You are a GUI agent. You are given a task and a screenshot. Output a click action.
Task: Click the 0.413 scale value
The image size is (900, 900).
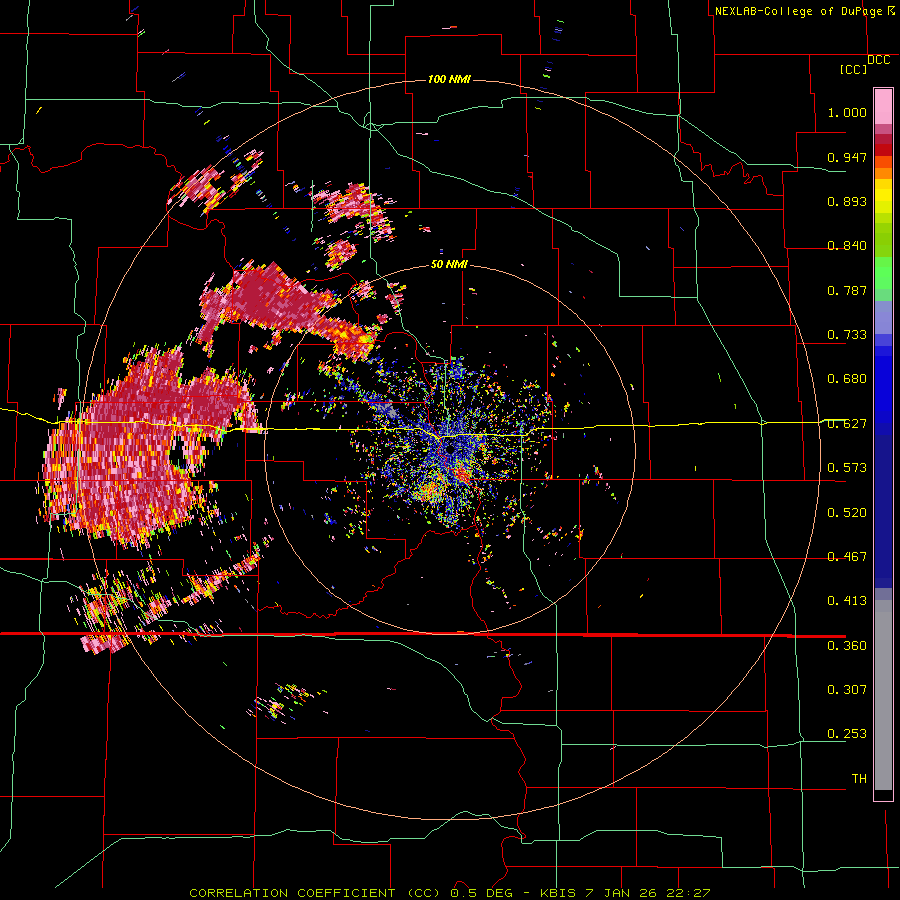click(847, 601)
